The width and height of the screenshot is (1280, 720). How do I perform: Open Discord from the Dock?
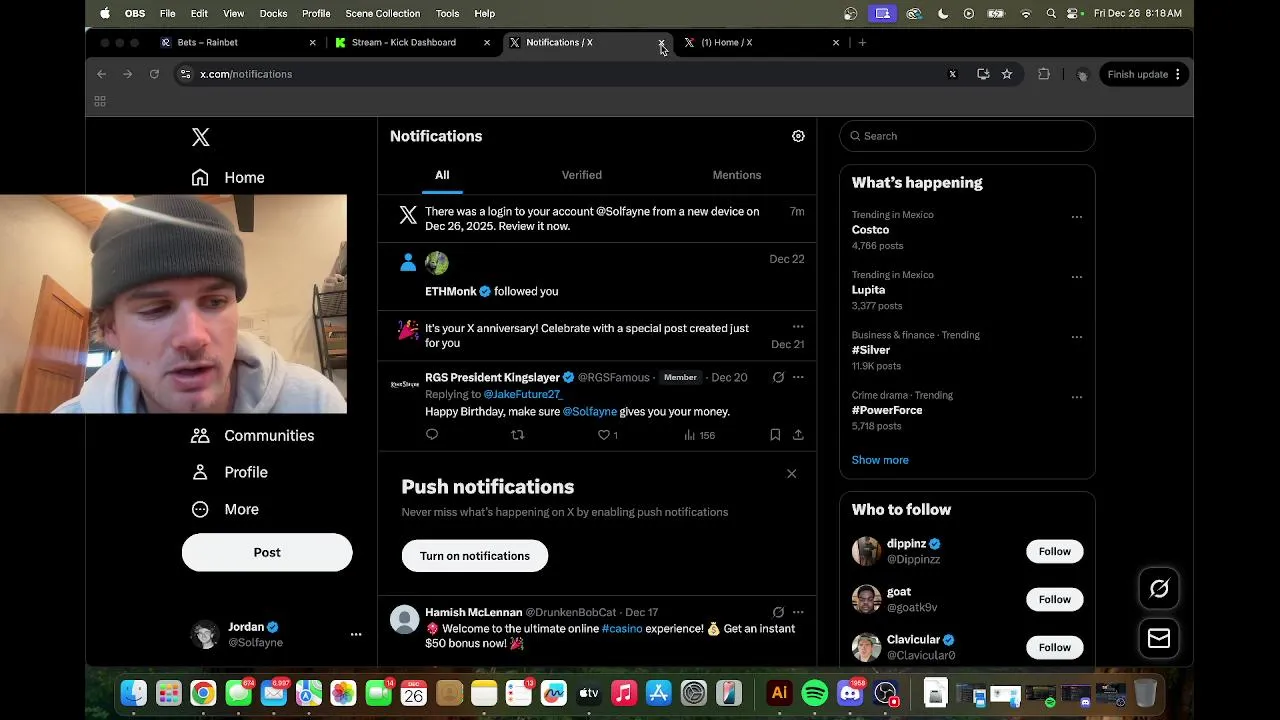coord(851,693)
